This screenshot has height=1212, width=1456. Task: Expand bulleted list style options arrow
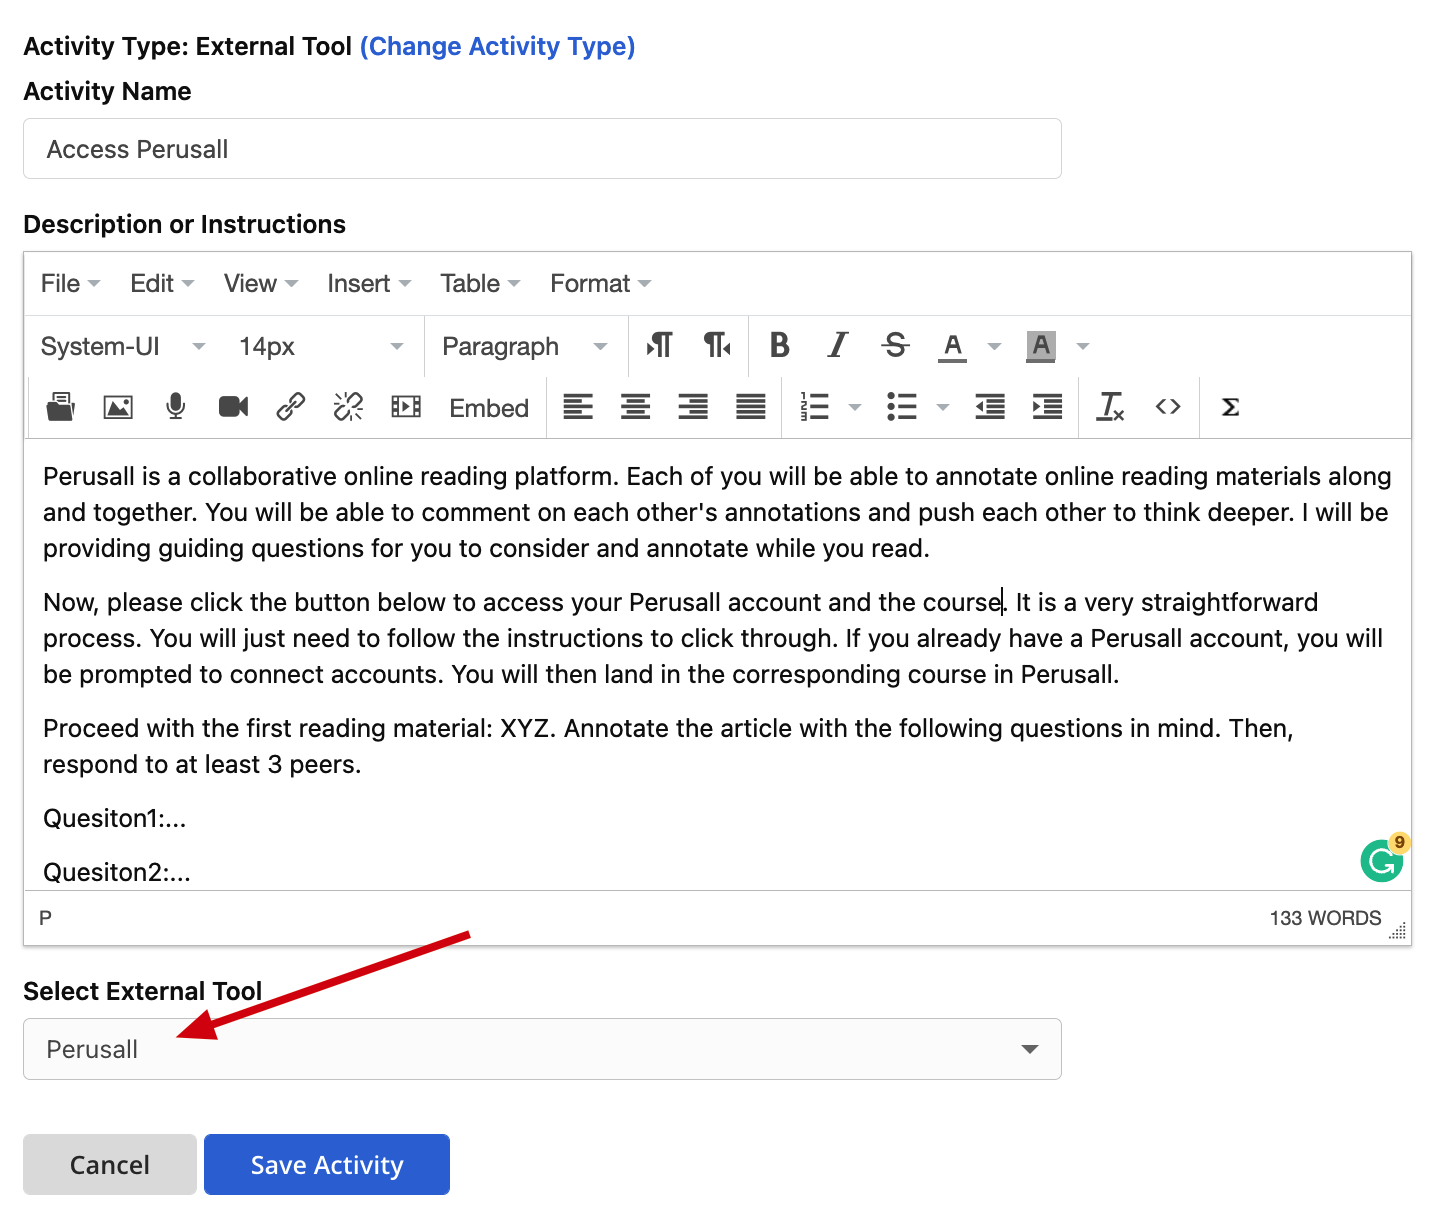[942, 407]
